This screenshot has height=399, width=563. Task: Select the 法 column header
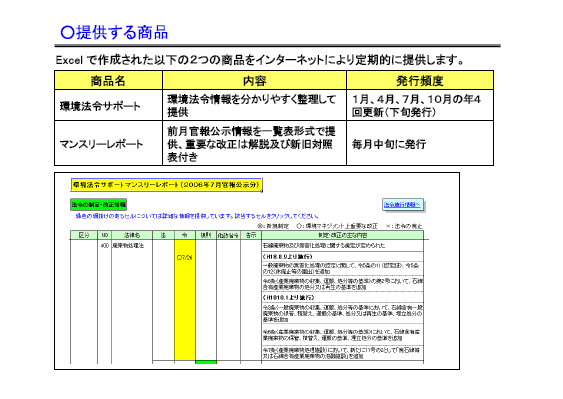click(x=163, y=235)
